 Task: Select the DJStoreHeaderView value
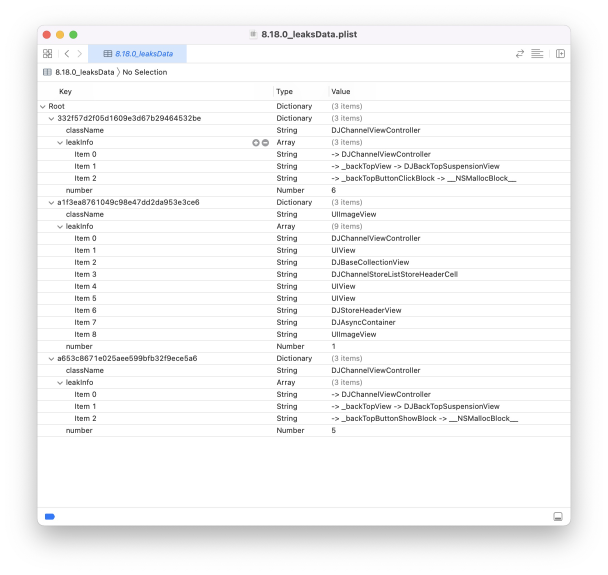[366, 311]
